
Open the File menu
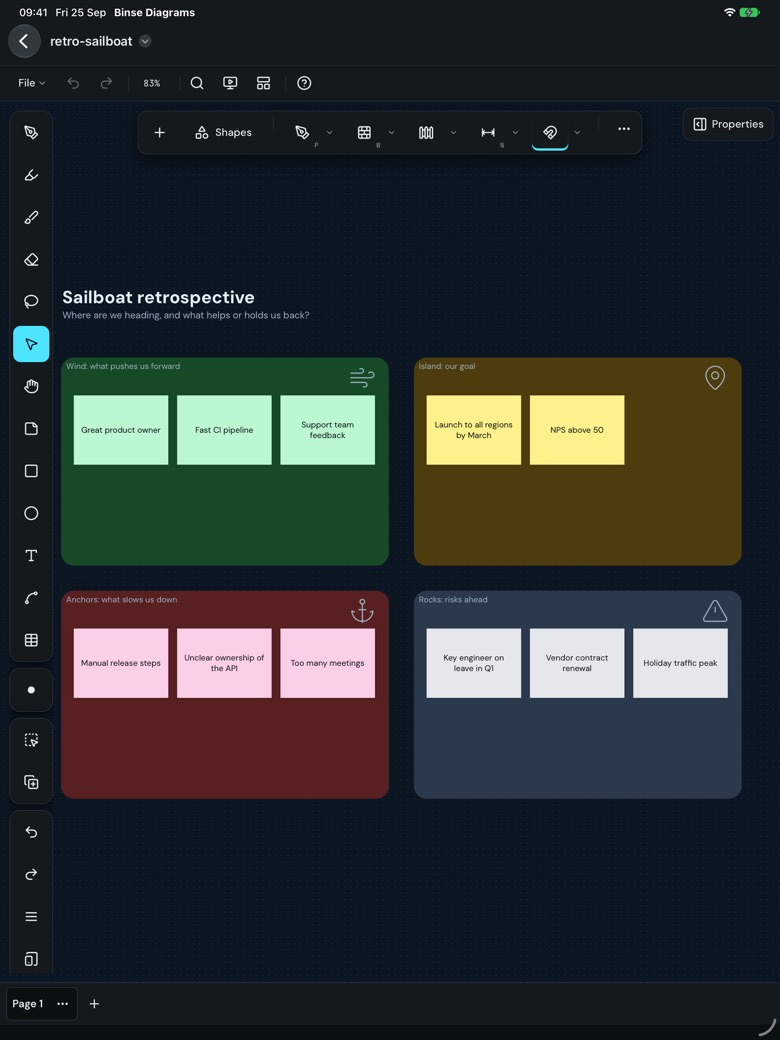31,83
